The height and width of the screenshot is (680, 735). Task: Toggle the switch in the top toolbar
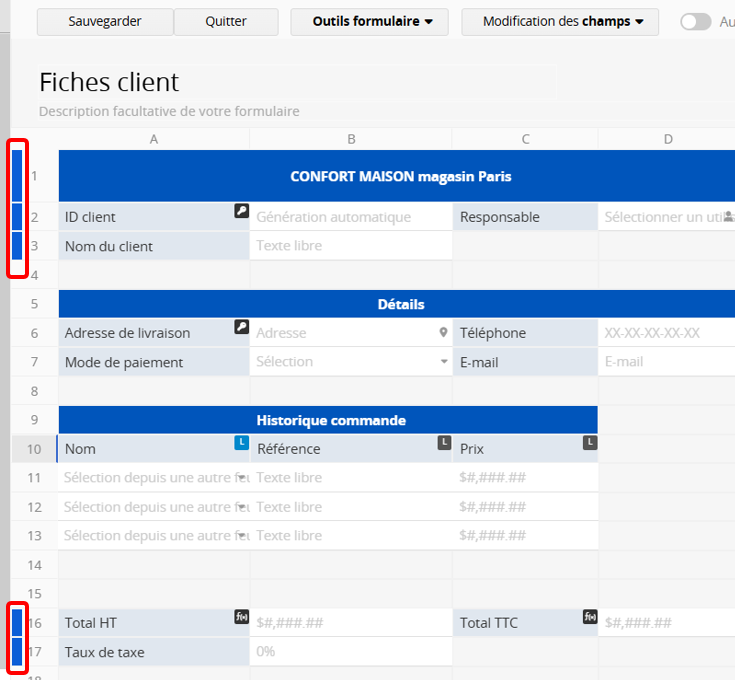point(695,22)
